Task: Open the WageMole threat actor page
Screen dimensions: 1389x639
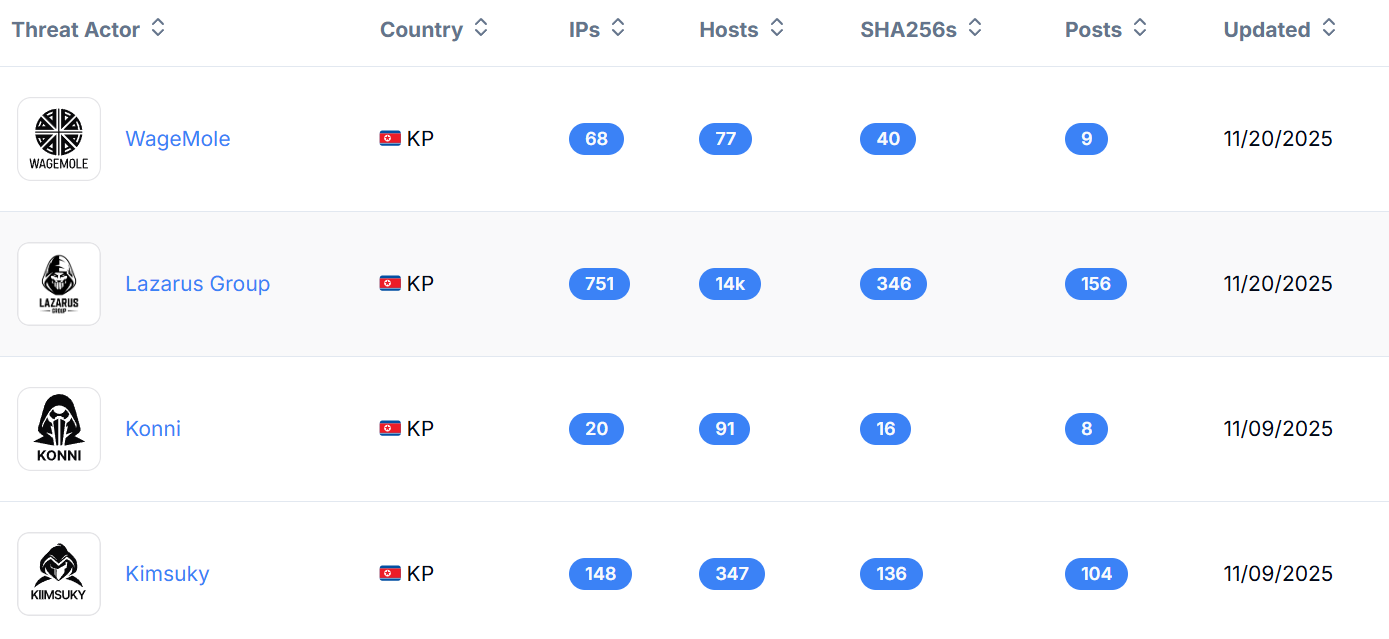Action: (x=178, y=138)
